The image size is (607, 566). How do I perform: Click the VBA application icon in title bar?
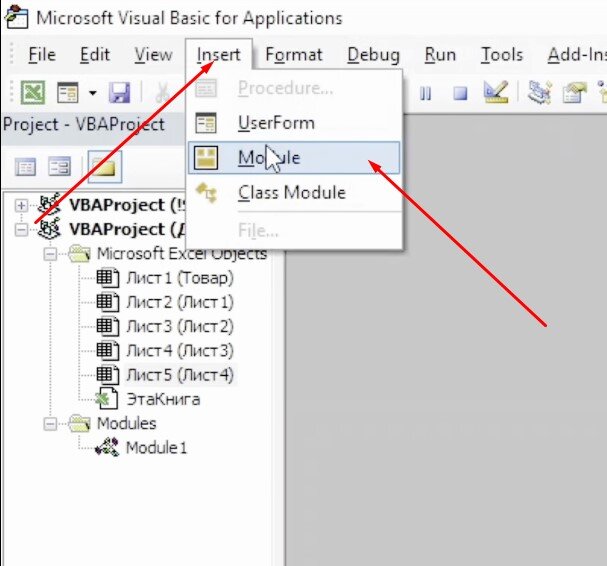[17, 17]
